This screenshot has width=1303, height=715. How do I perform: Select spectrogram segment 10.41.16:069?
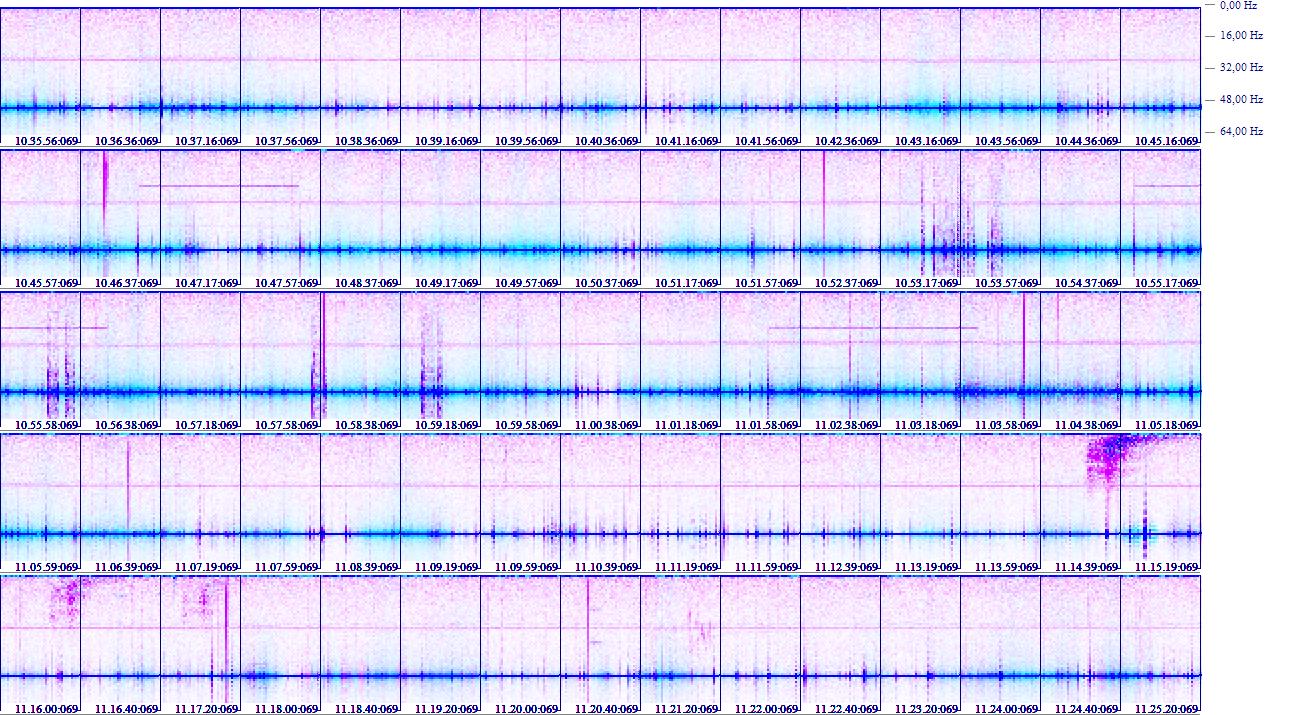[x=680, y=77]
